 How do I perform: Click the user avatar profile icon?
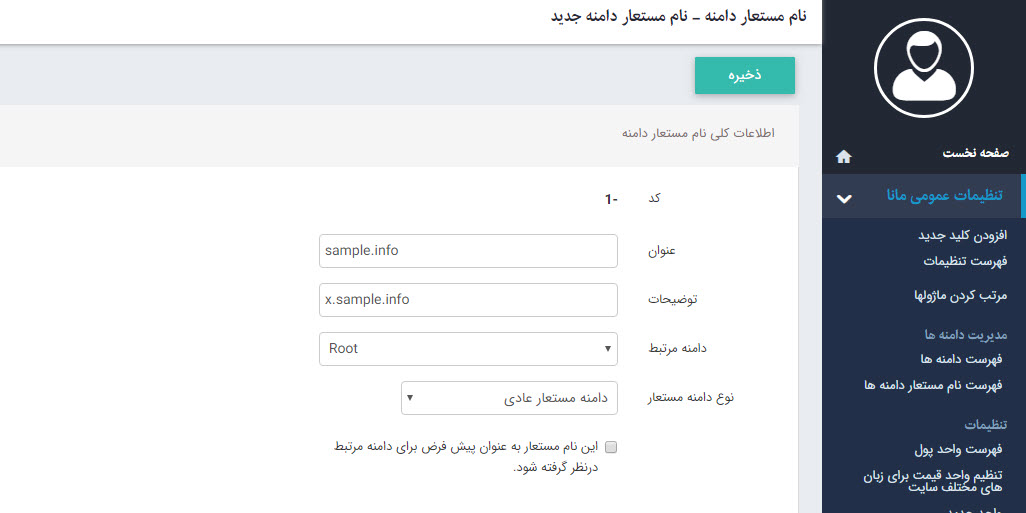click(923, 66)
